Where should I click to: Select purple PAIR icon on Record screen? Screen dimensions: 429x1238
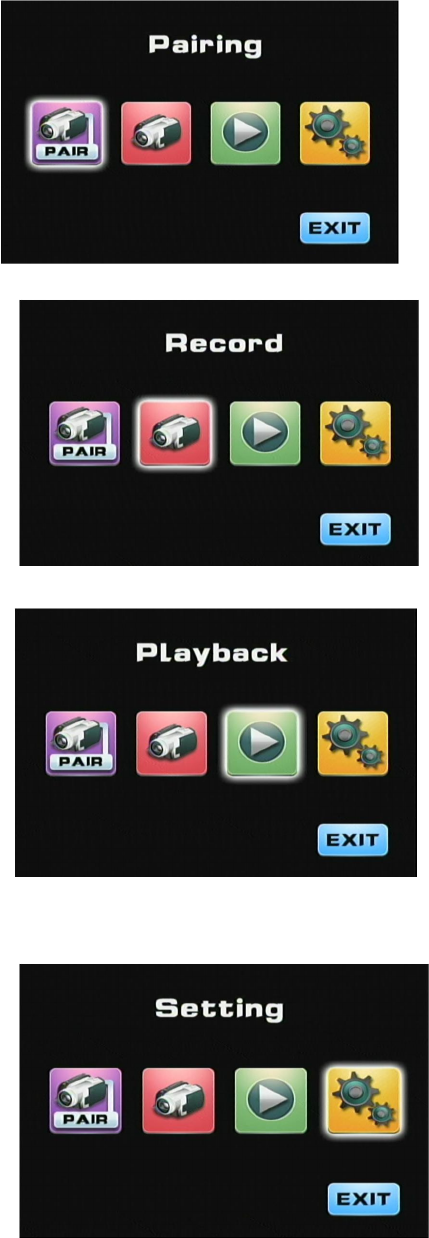[x=84, y=434]
